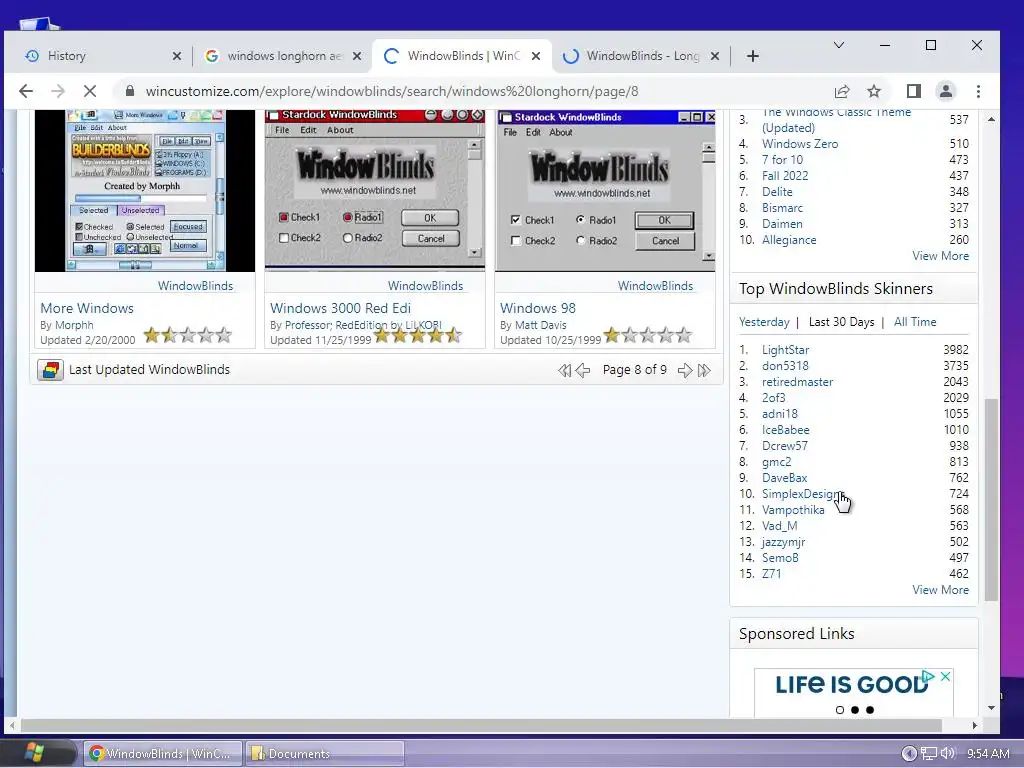The image size is (1024, 768).
Task: Show All Time top skinners
Action: click(915, 322)
